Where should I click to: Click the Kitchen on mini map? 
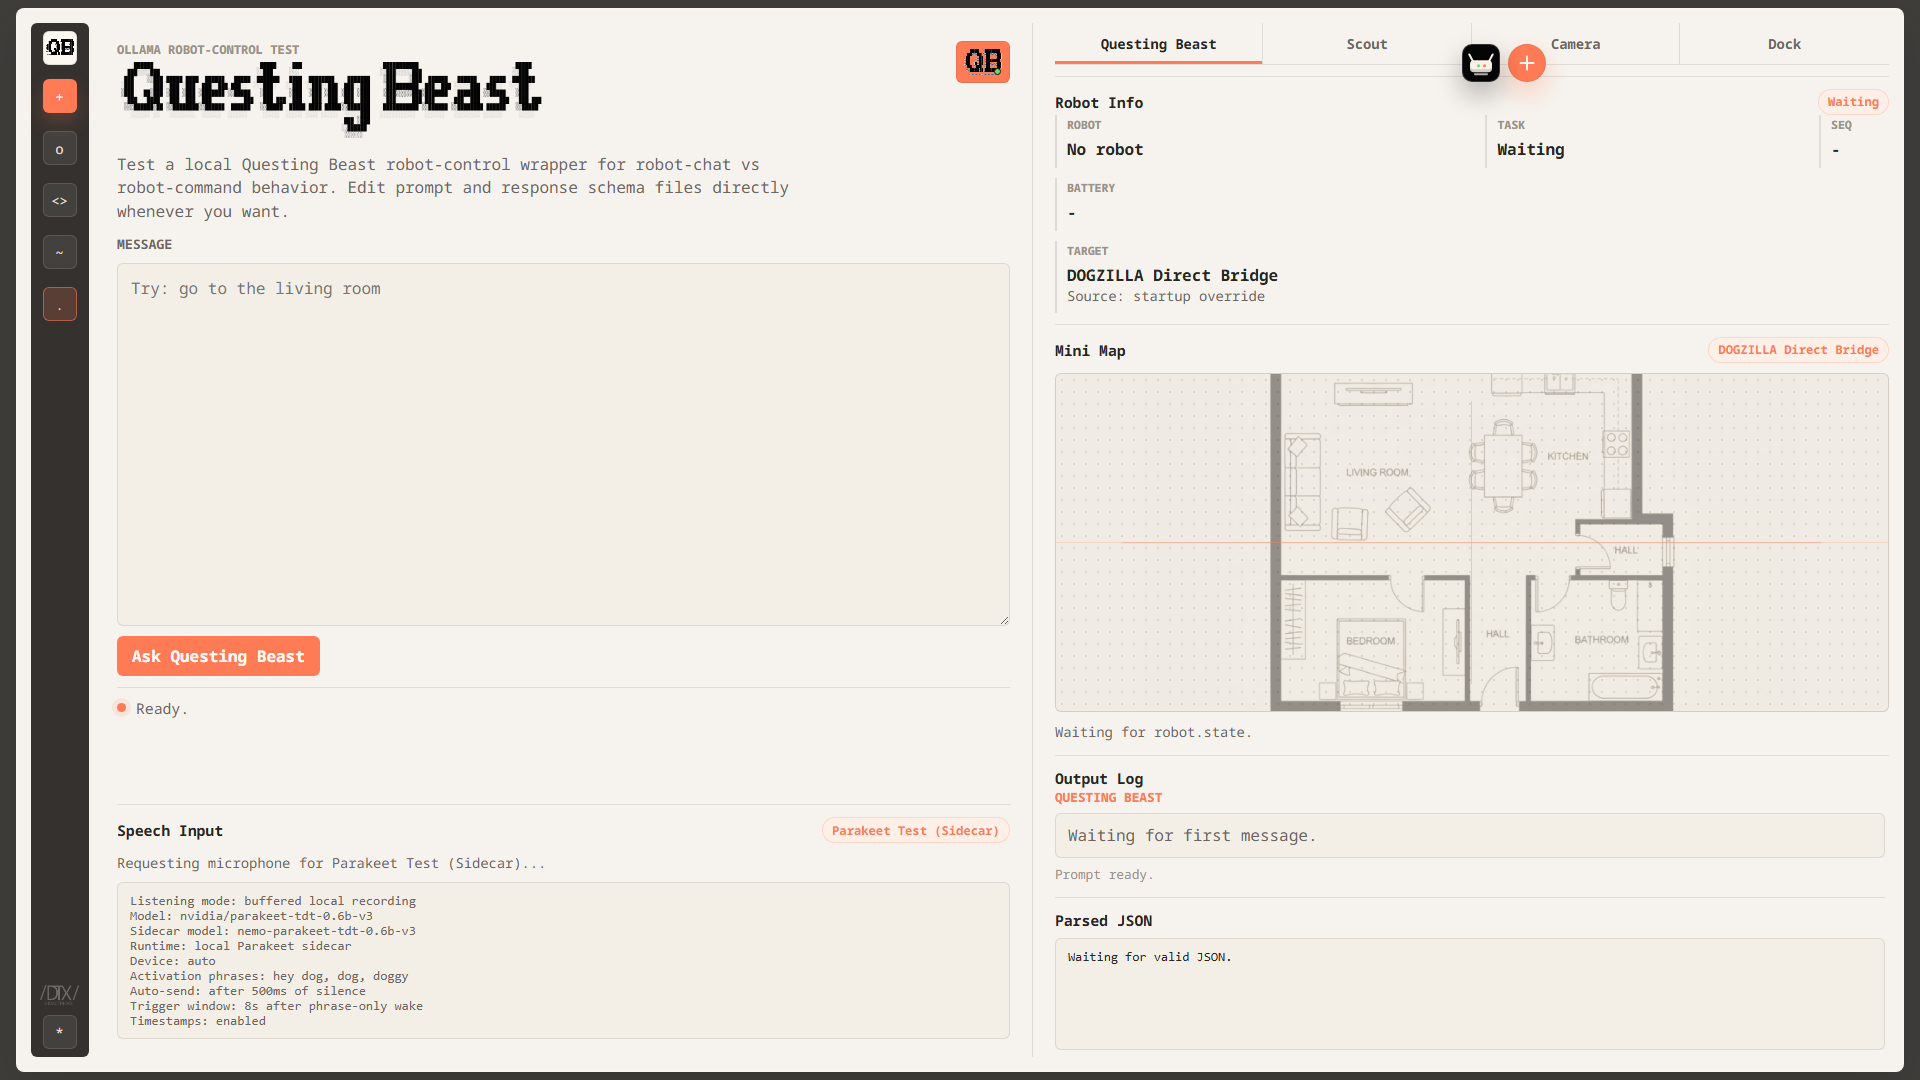coord(1568,456)
